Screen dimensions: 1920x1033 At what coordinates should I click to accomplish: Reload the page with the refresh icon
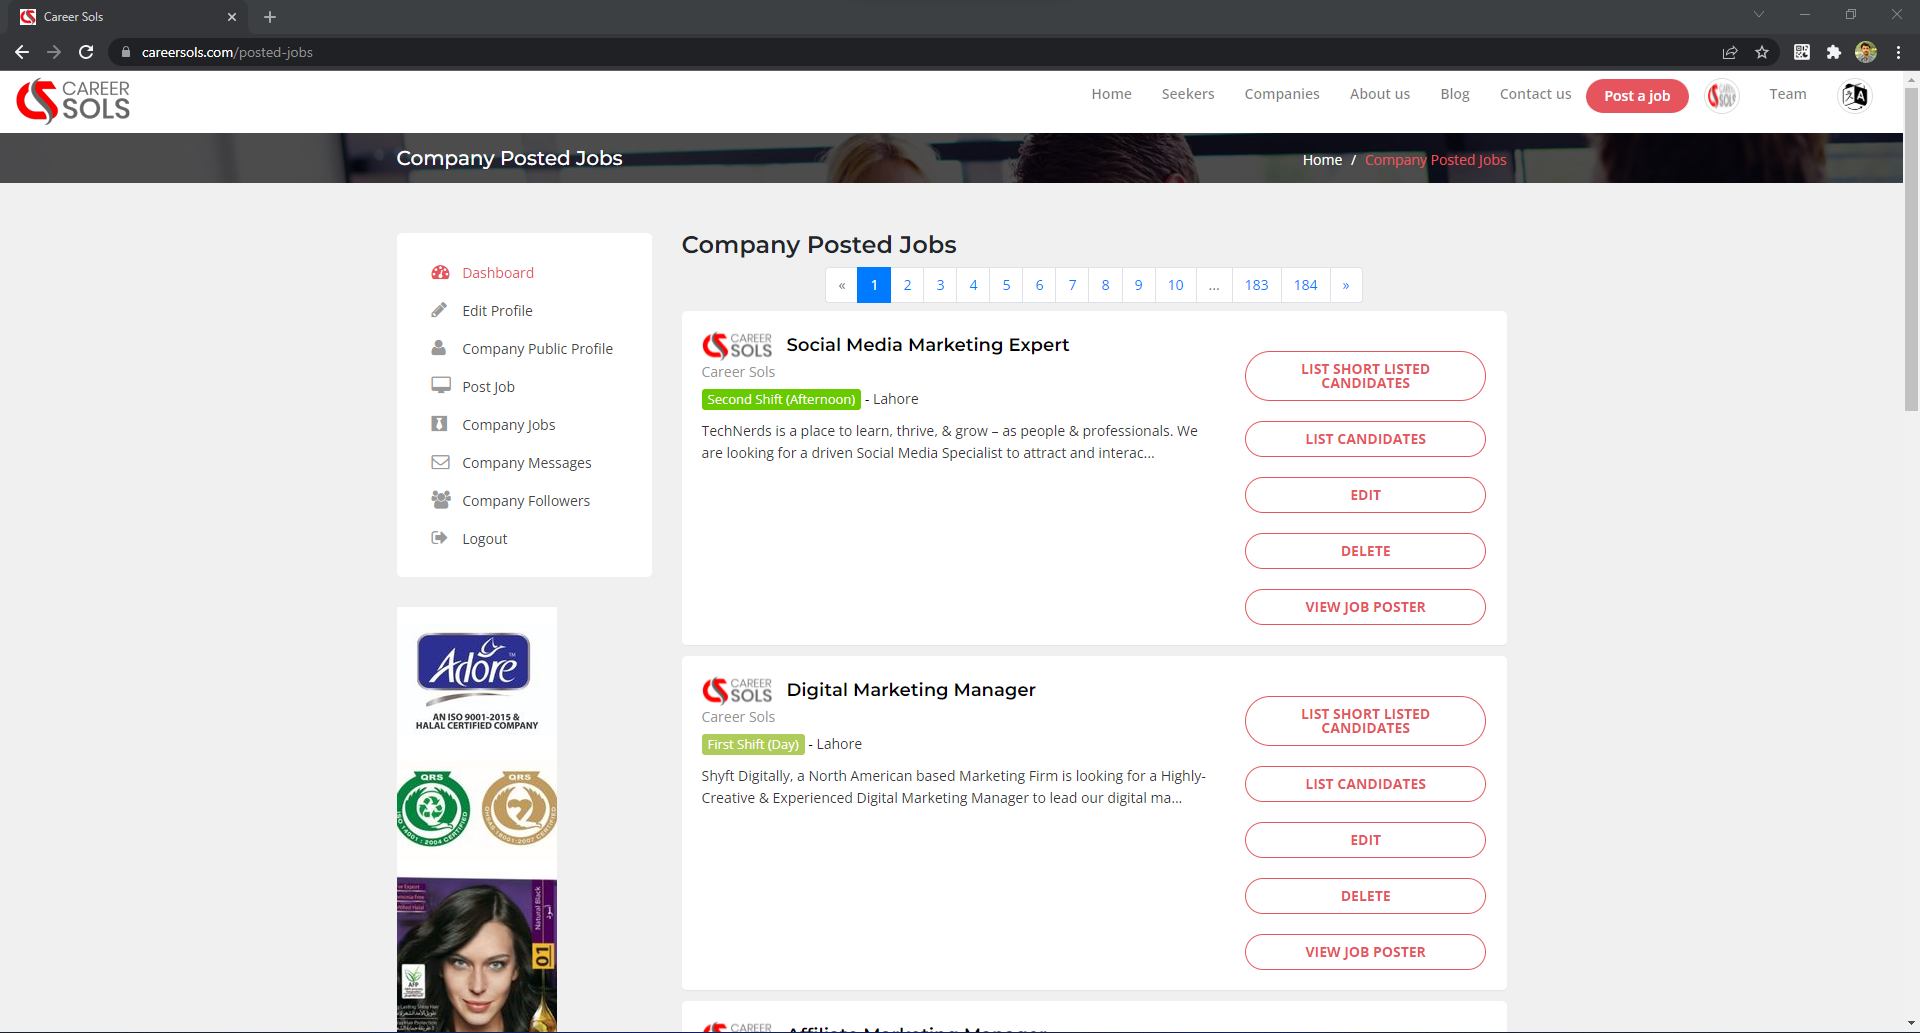86,52
